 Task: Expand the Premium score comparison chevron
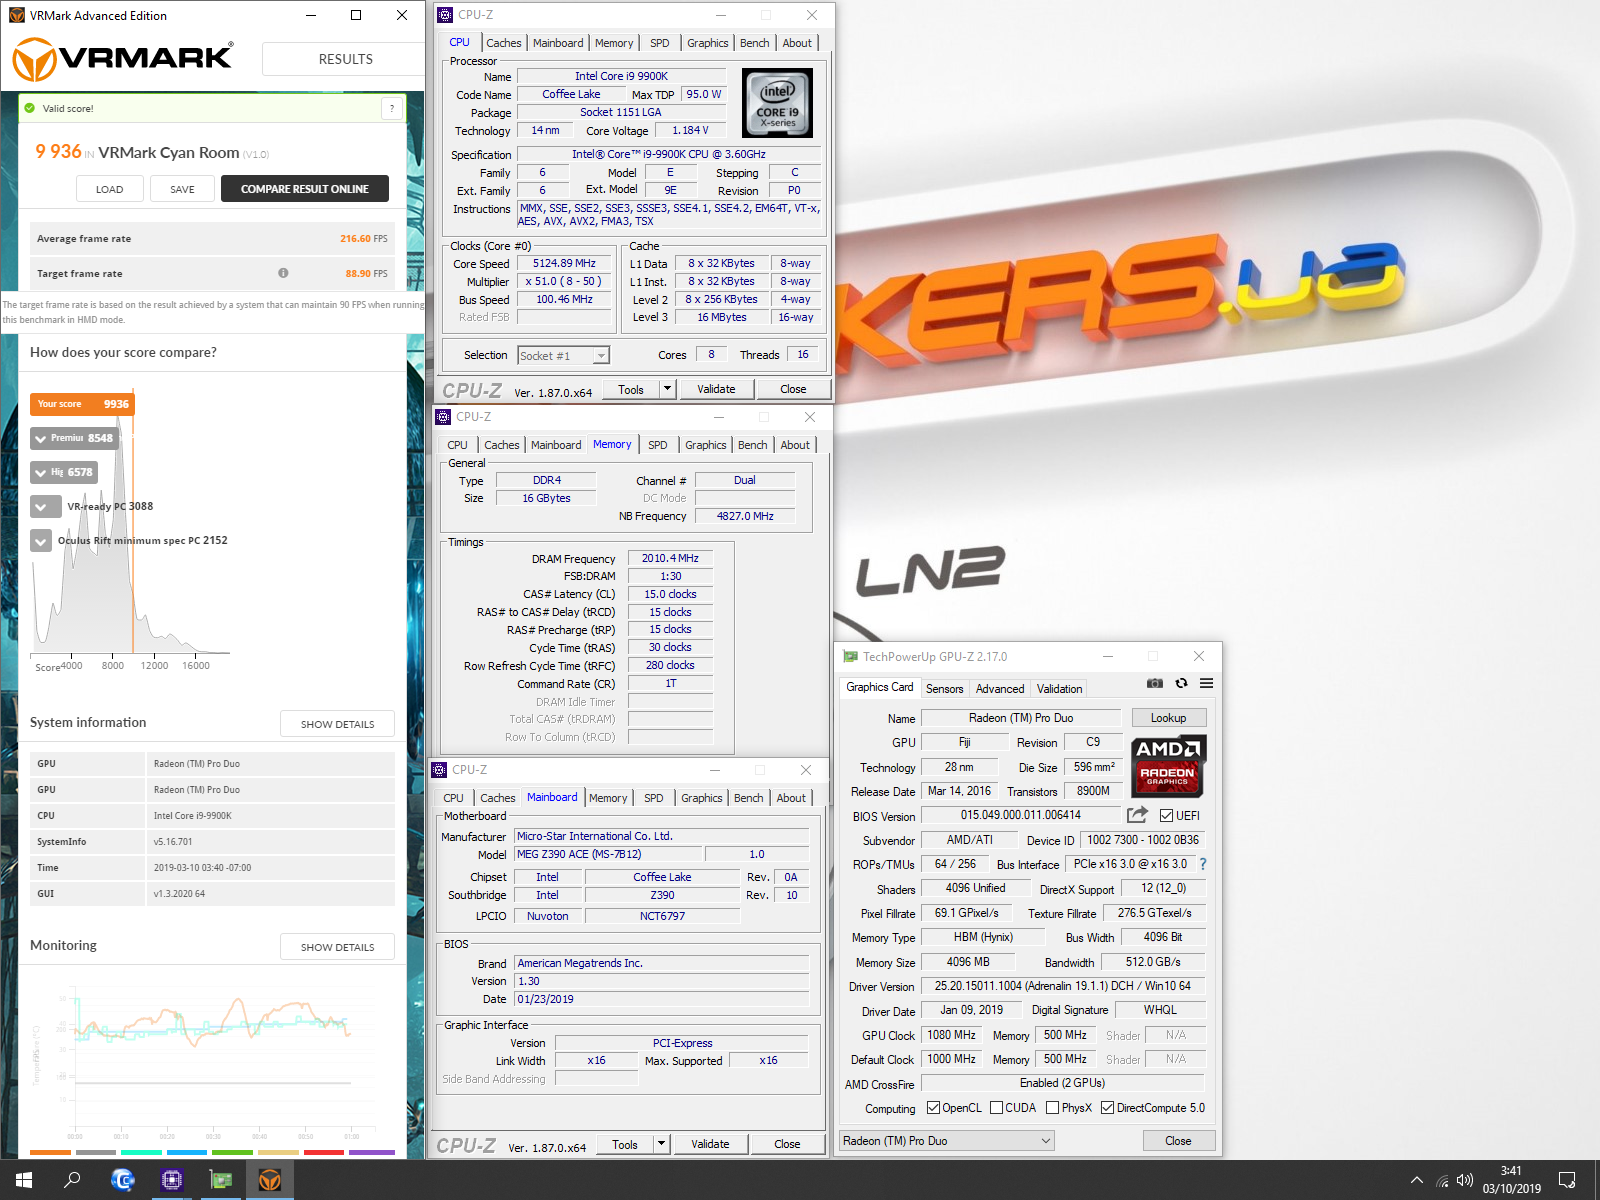(x=40, y=438)
